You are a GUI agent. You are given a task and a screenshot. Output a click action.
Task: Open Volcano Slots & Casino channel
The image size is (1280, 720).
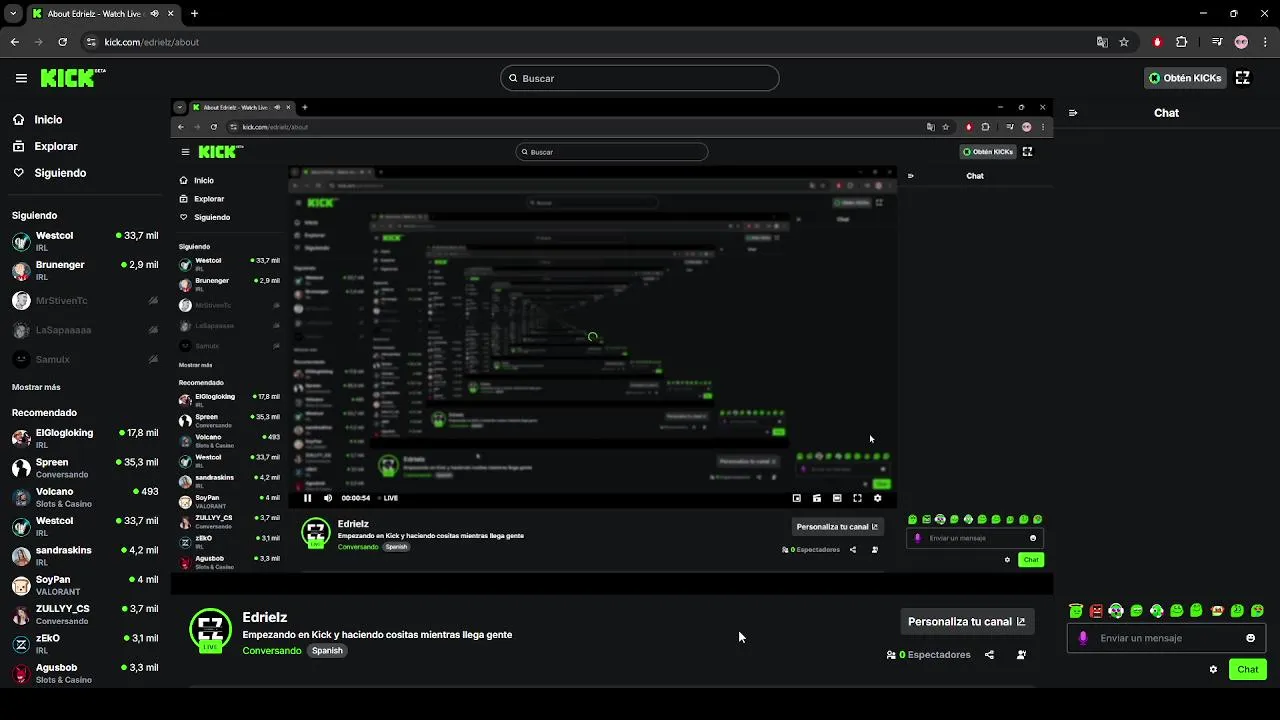[x=84, y=497]
